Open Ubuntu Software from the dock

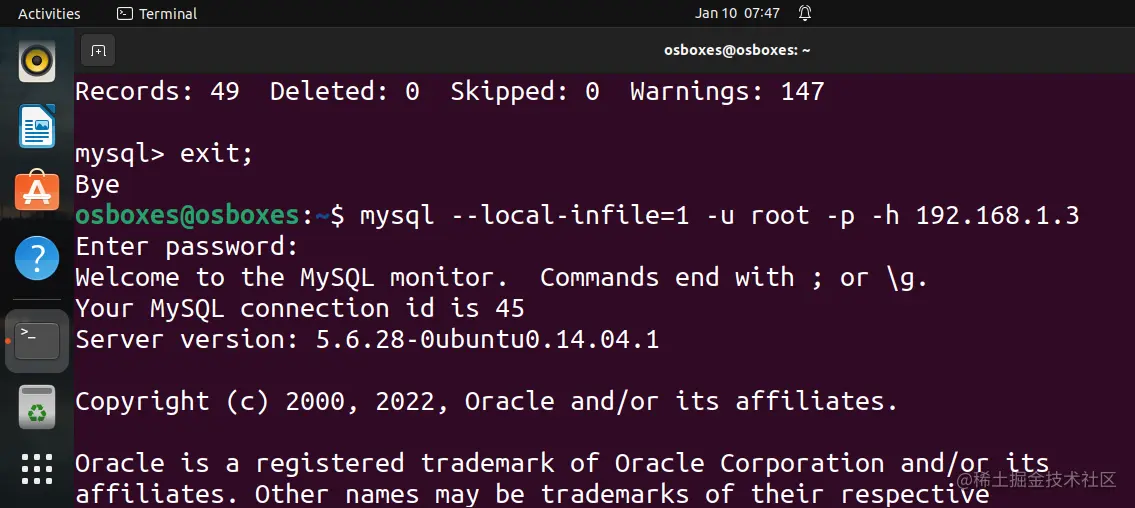(37, 190)
